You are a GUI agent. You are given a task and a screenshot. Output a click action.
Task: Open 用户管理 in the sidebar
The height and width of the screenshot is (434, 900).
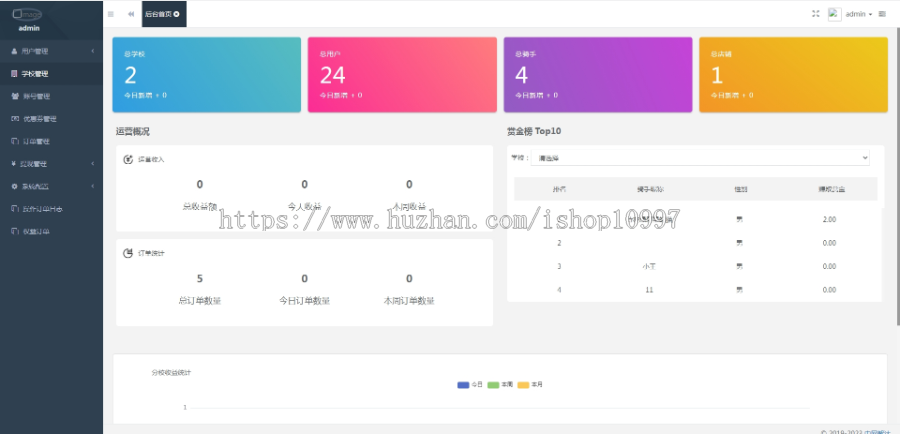(51, 51)
